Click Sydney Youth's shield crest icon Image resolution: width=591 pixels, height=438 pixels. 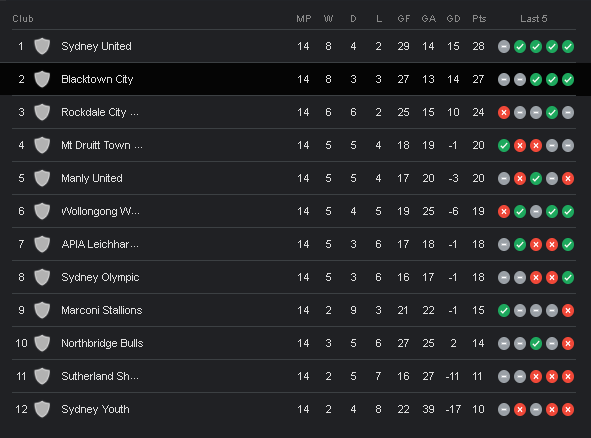click(x=42, y=409)
